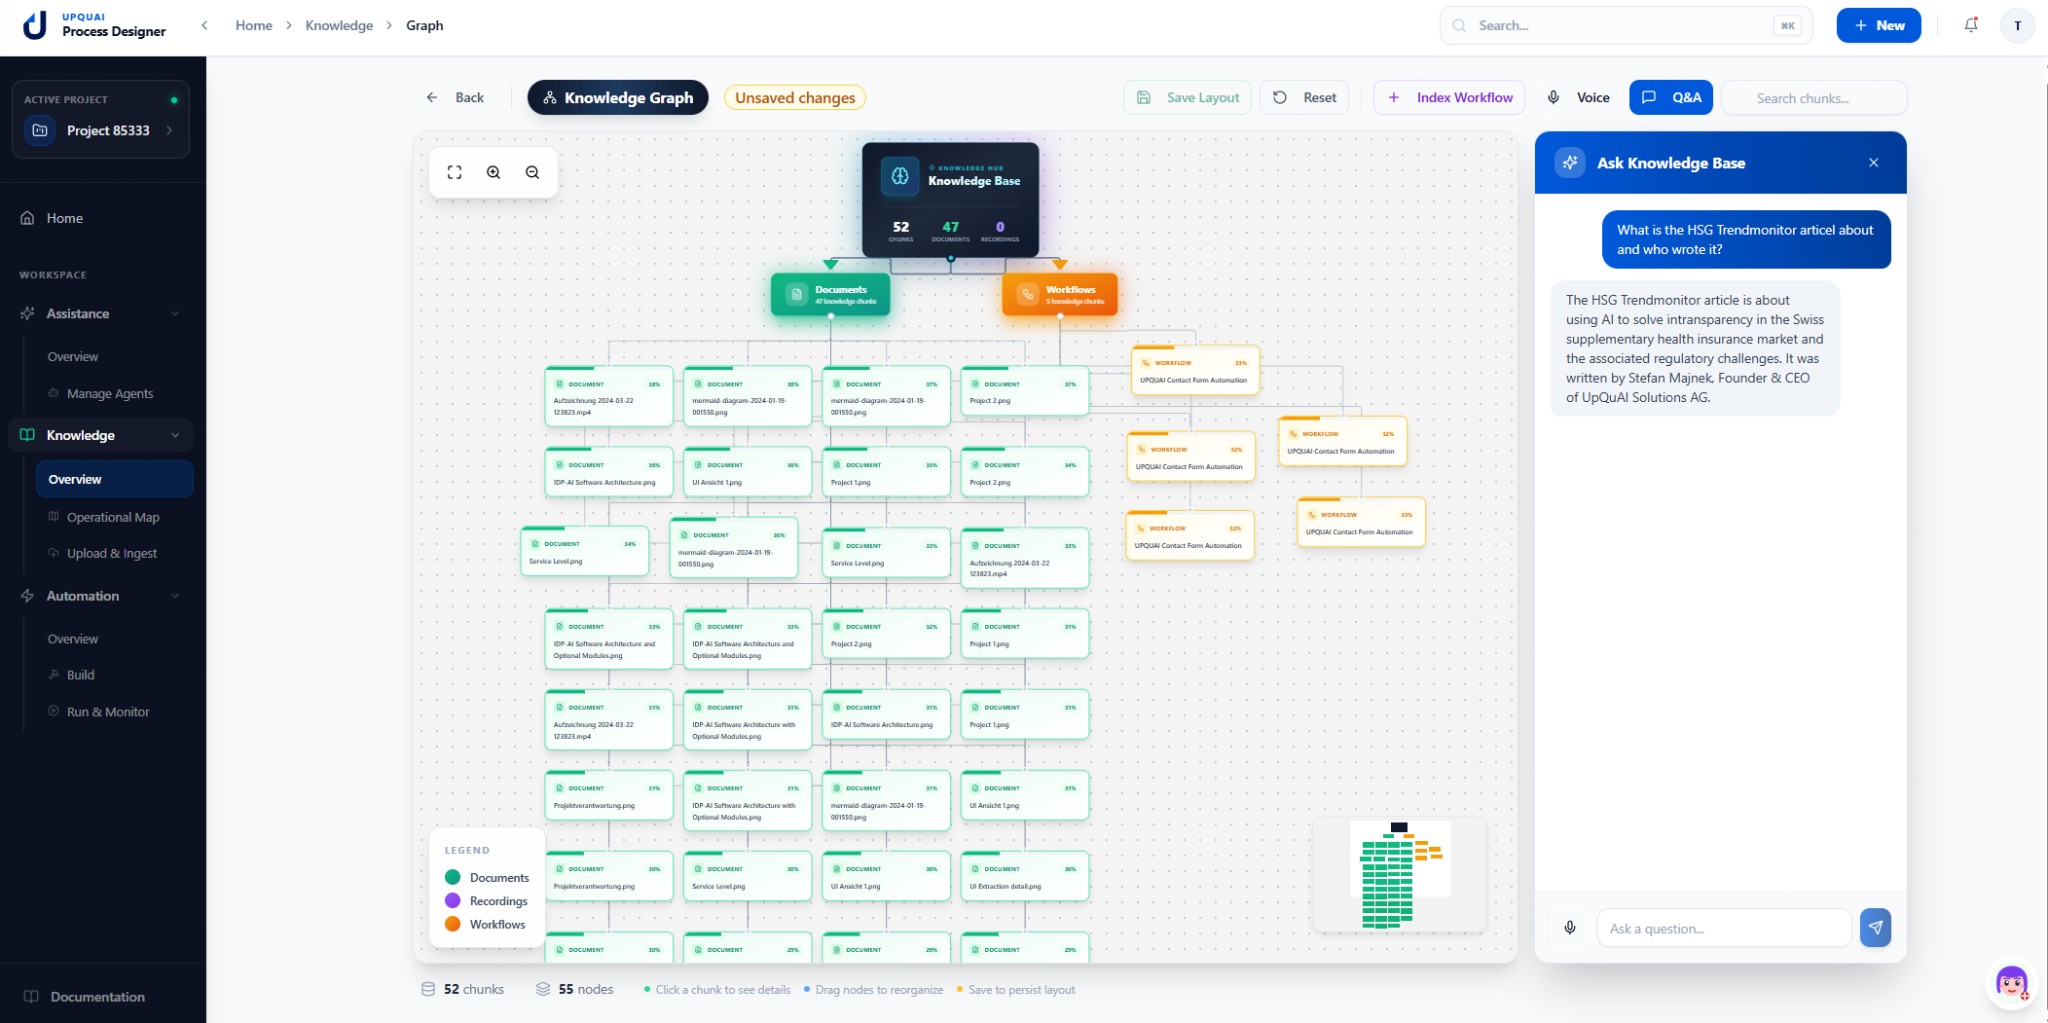The width and height of the screenshot is (2048, 1023).
Task: Expand the Assistance section
Action: pos(176,313)
